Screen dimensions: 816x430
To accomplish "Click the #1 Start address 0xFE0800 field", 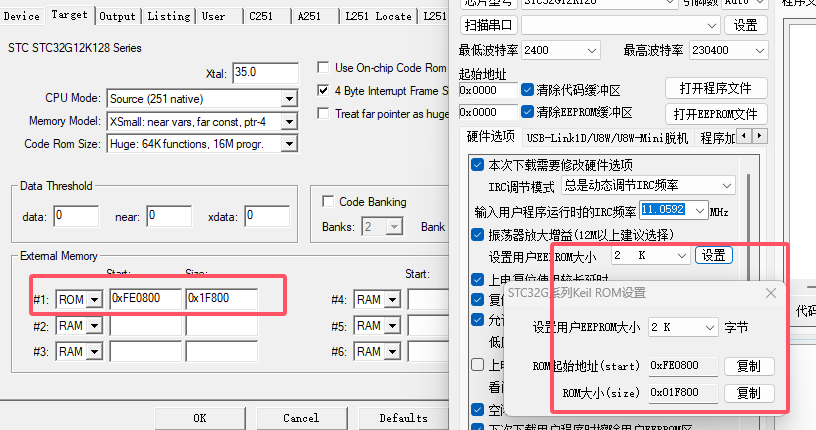I will pos(146,299).
